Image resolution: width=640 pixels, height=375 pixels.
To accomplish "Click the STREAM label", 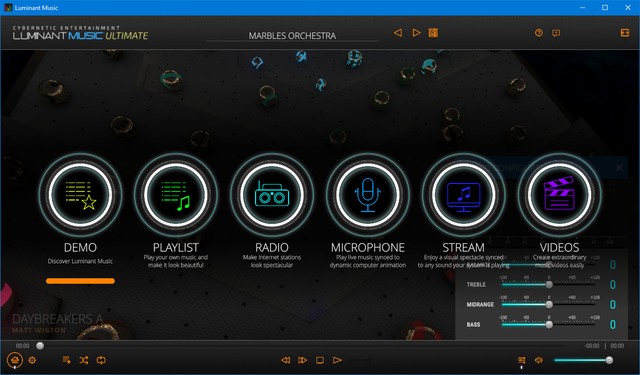I will 464,248.
